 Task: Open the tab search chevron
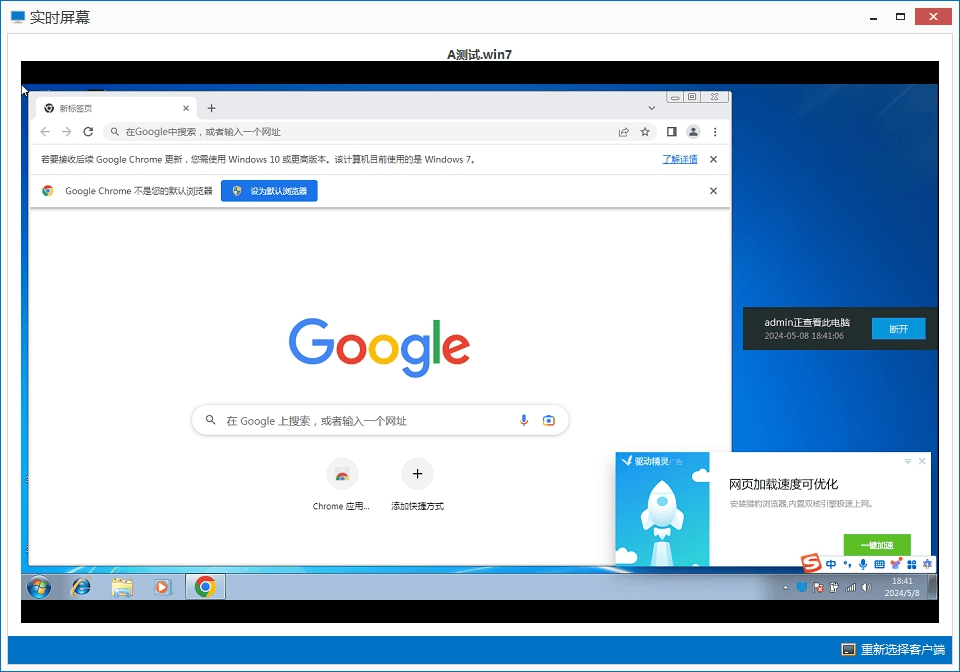tap(651, 108)
